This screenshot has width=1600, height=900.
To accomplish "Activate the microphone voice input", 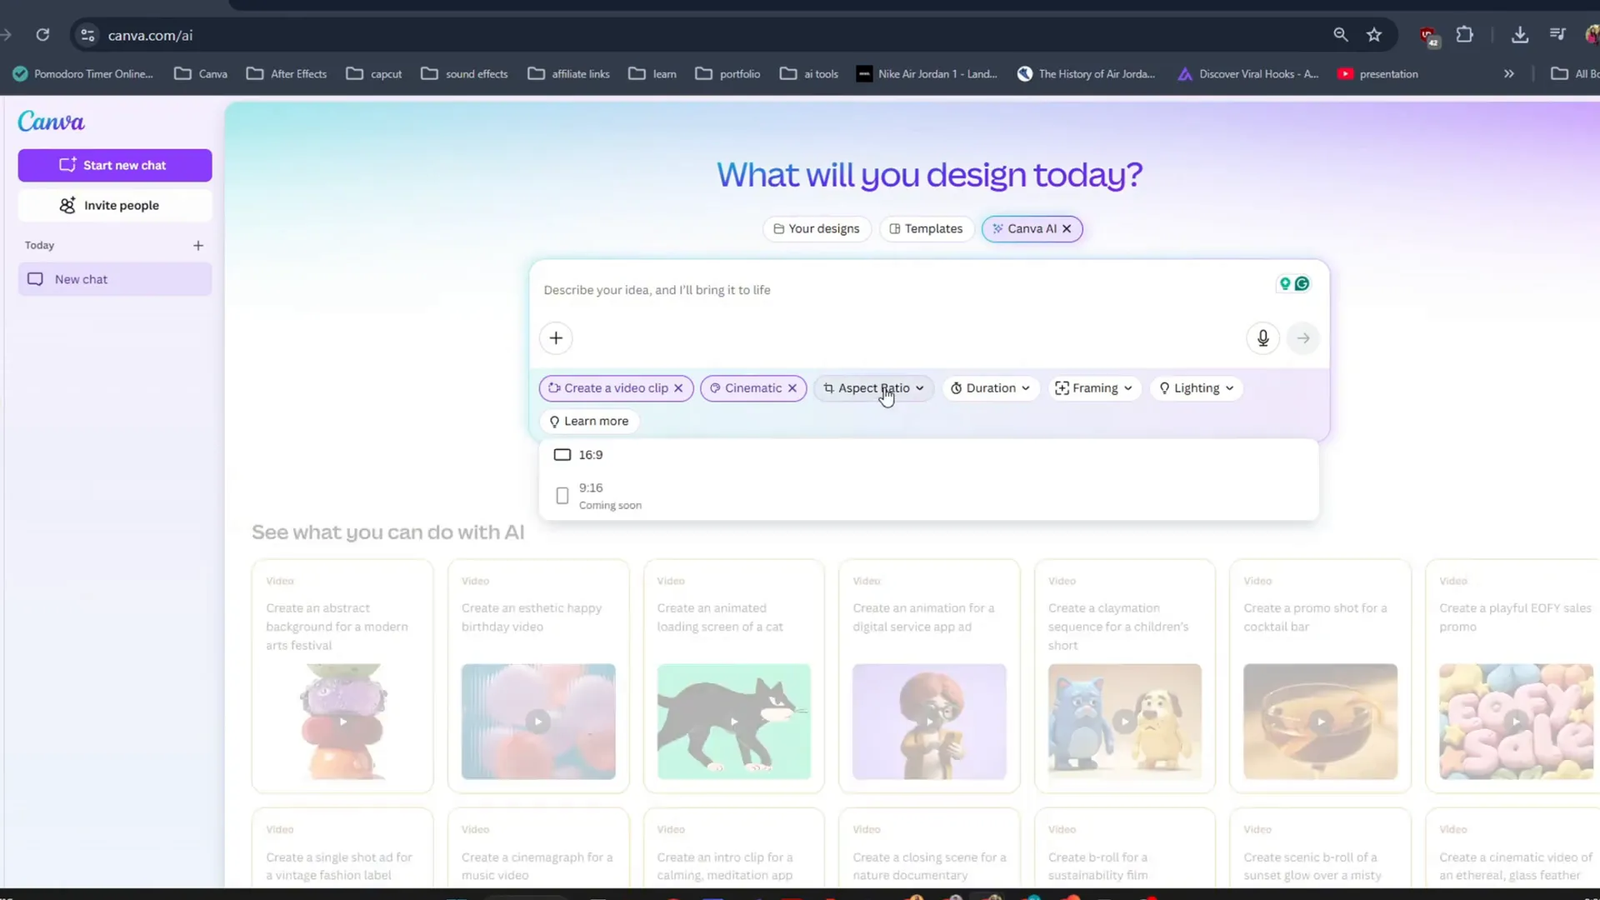I will pyautogui.click(x=1263, y=338).
